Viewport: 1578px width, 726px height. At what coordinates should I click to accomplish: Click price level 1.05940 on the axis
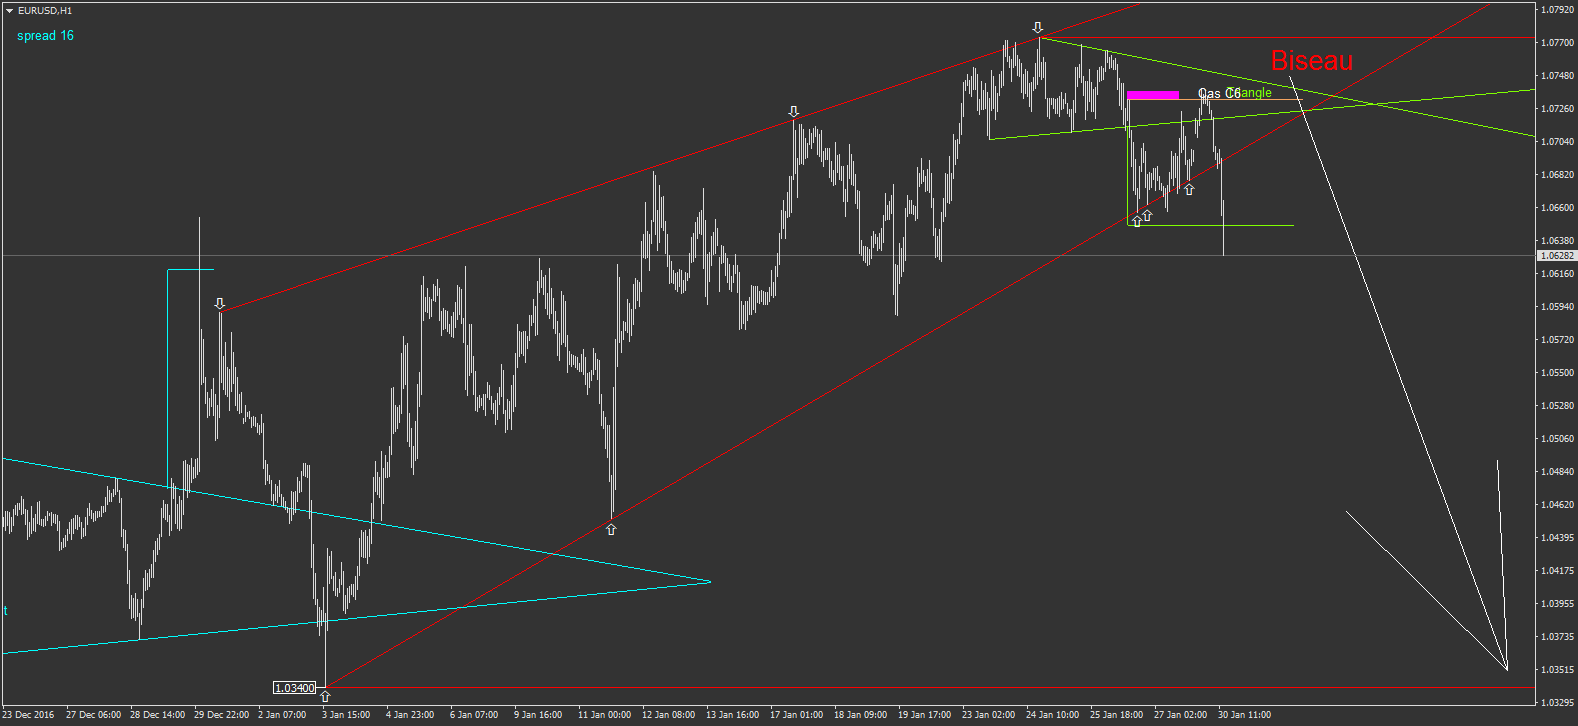click(x=1559, y=307)
